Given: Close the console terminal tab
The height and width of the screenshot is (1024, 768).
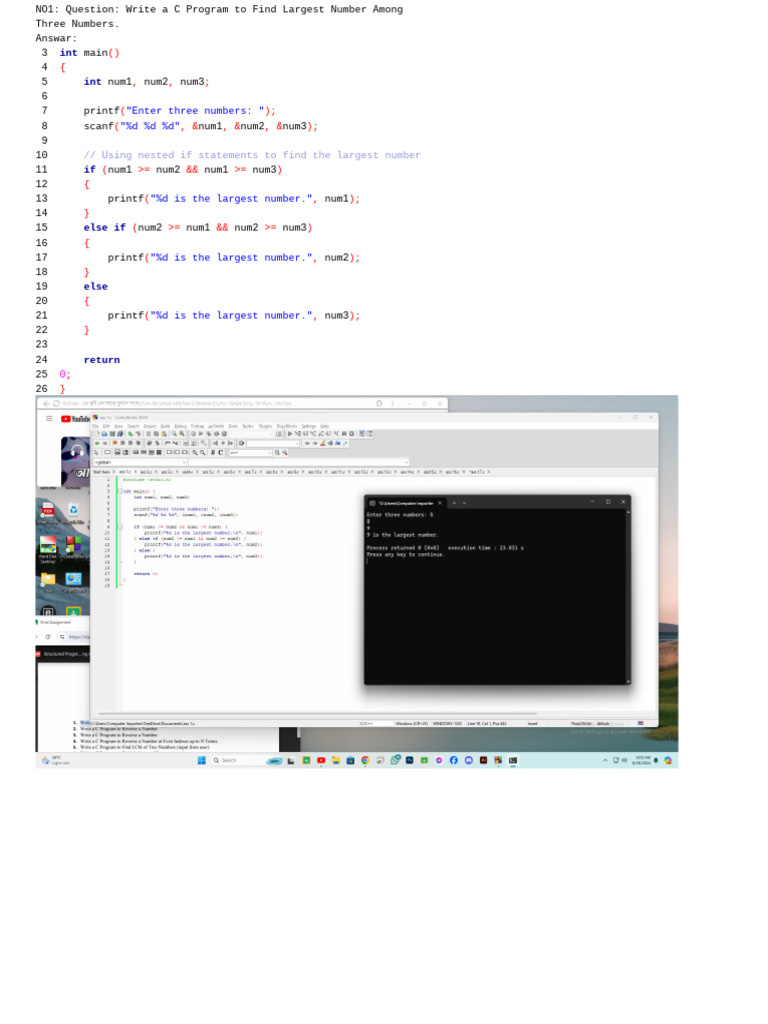Looking at the screenshot, I should coord(440,502).
